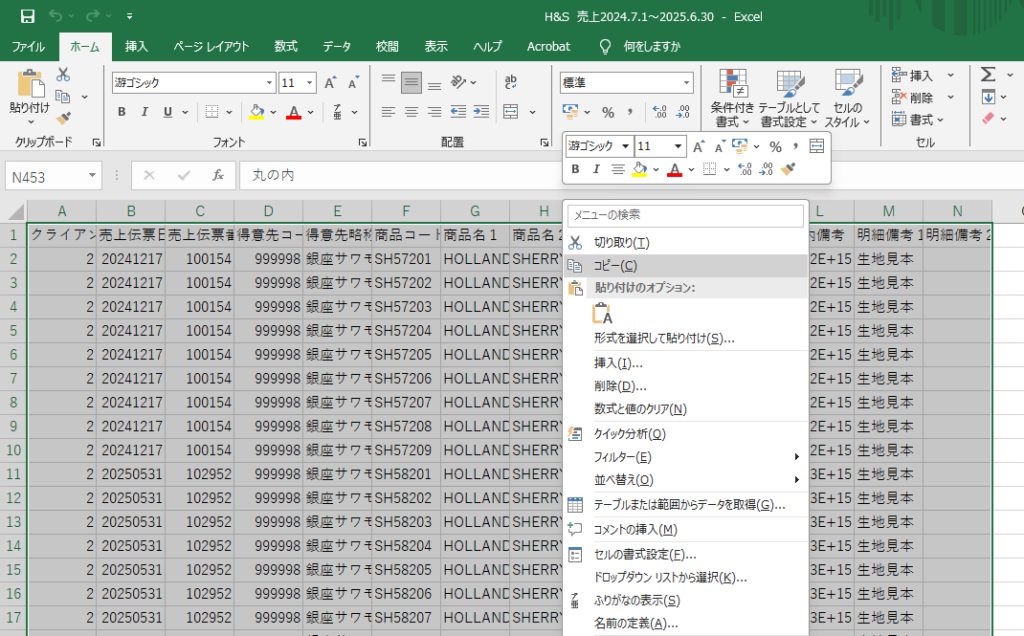Screen dimensions: 1024x636
Task: Switch to the 挿入 ribbon tab
Action: tap(136, 46)
